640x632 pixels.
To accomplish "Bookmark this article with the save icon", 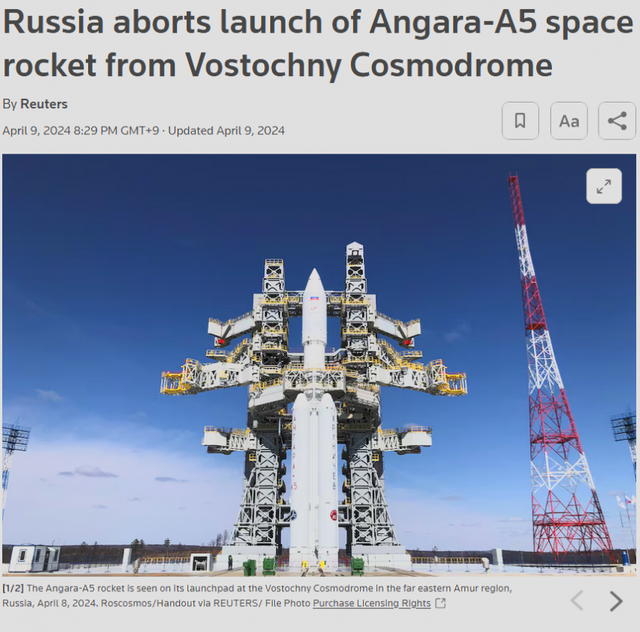I will click(x=520, y=121).
